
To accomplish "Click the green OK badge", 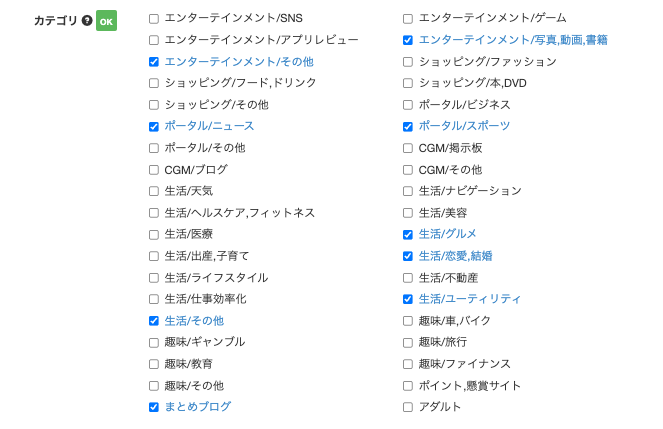I will pos(107,21).
